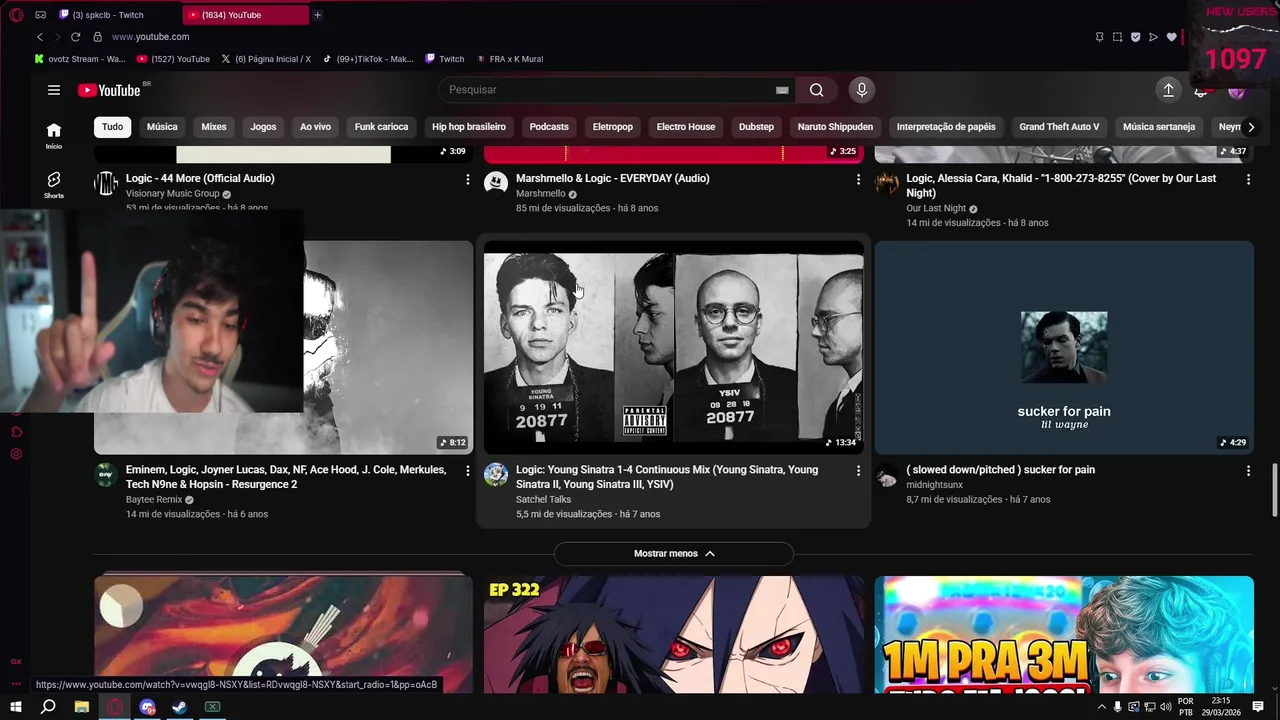Add page to bookmarks with heart icon
1280x720 pixels.
point(1171,37)
